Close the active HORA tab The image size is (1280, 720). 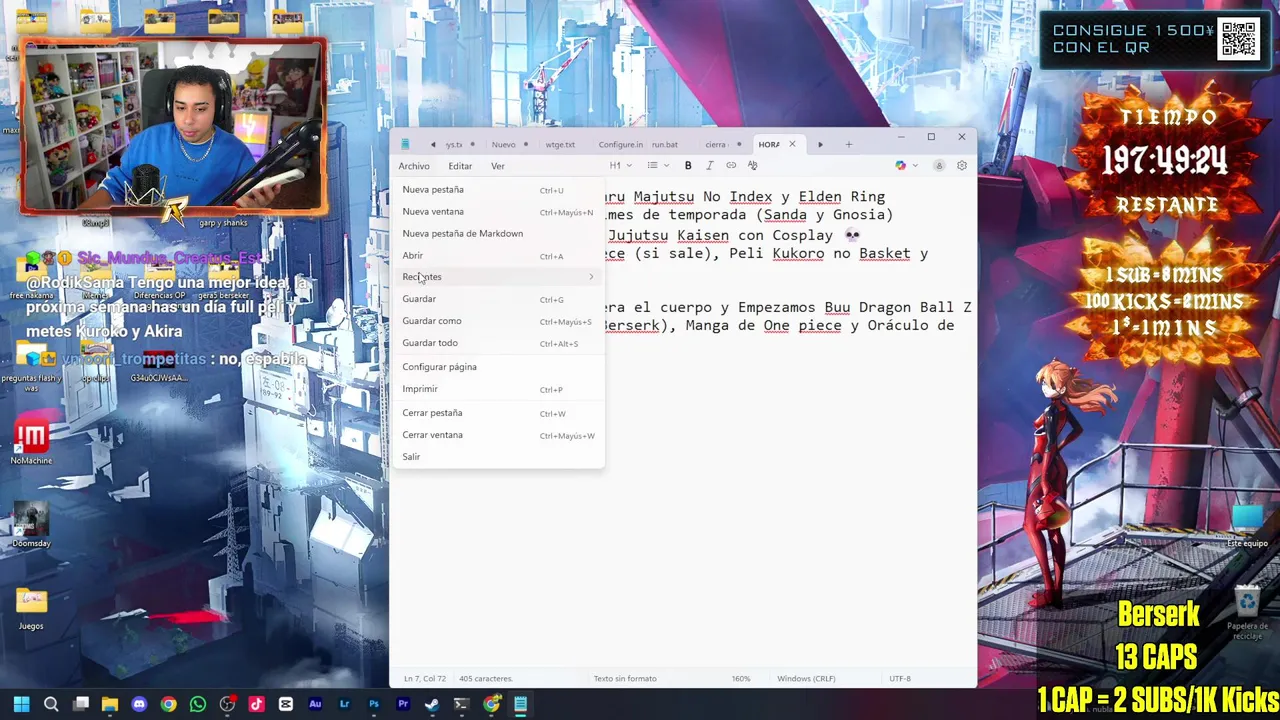pyautogui.click(x=792, y=145)
